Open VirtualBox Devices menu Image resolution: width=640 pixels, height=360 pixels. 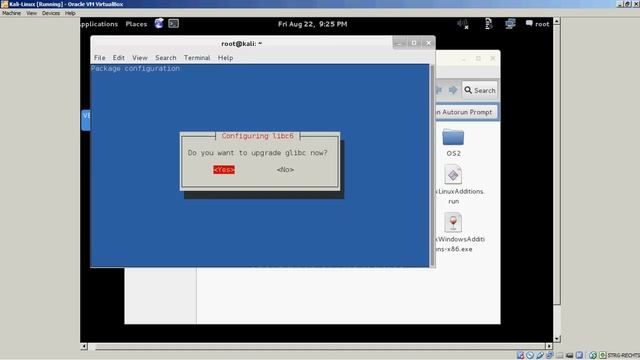click(51, 13)
